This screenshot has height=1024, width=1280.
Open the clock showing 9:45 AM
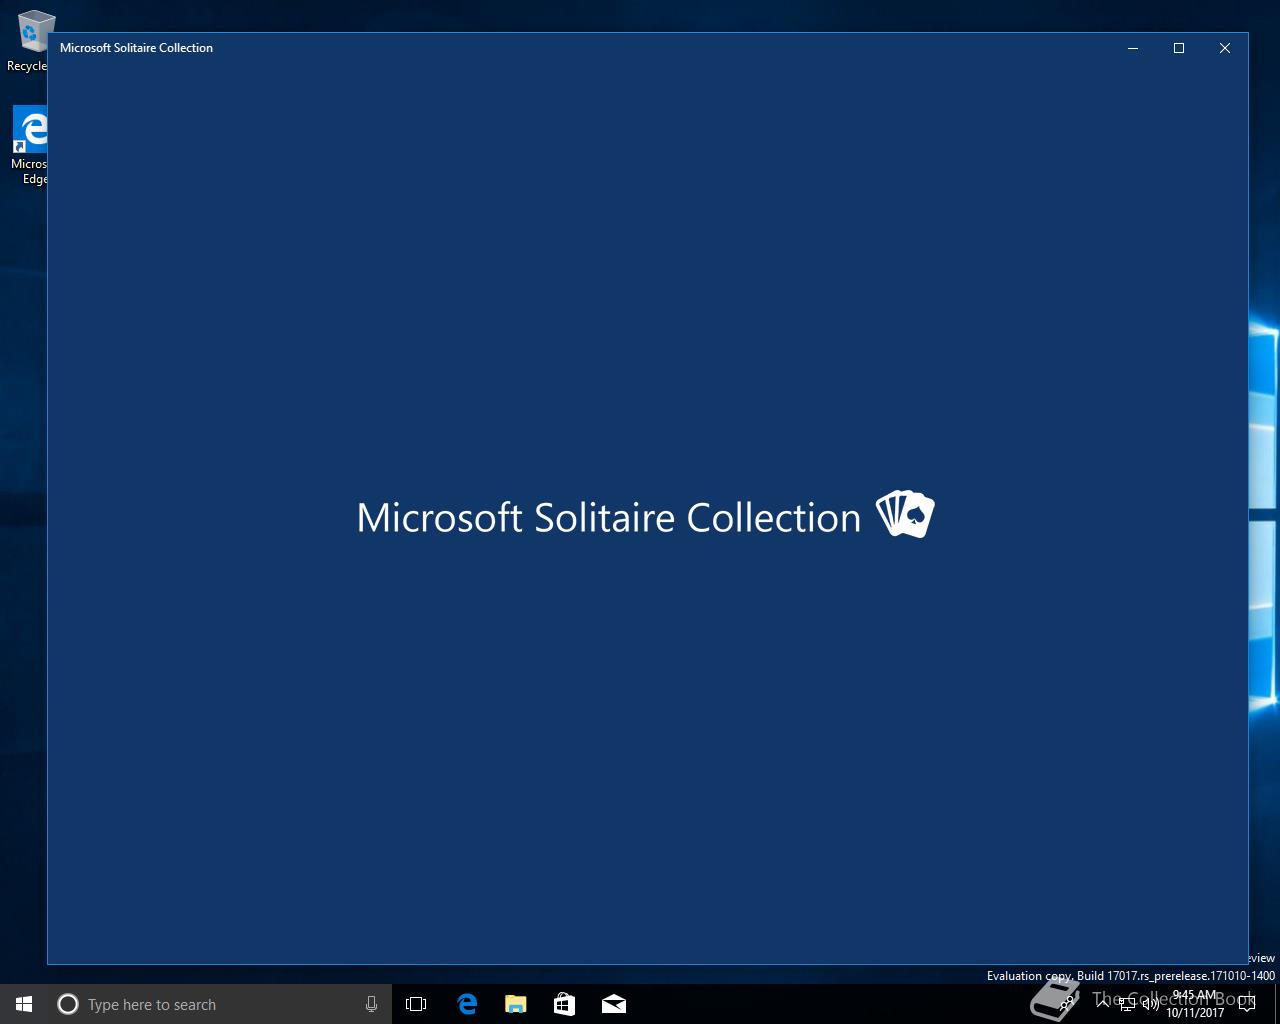[x=1194, y=1004]
